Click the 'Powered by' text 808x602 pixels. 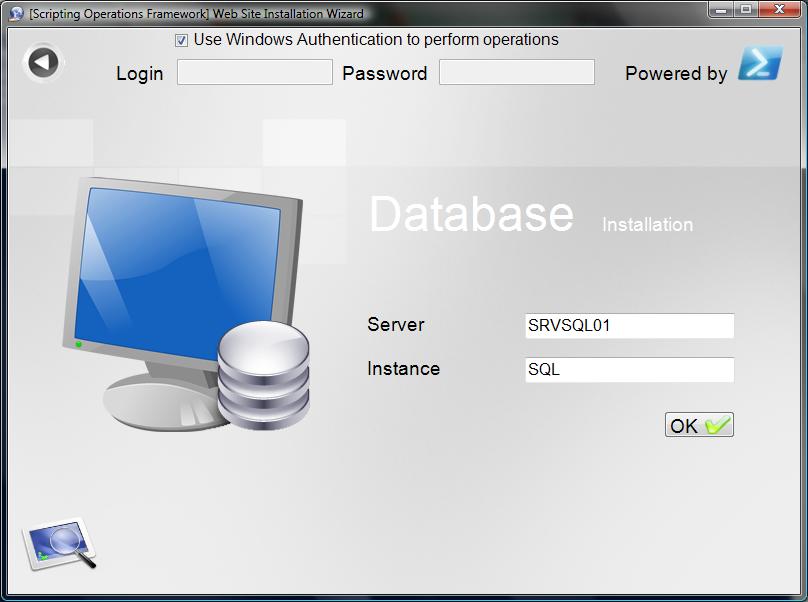click(x=676, y=74)
